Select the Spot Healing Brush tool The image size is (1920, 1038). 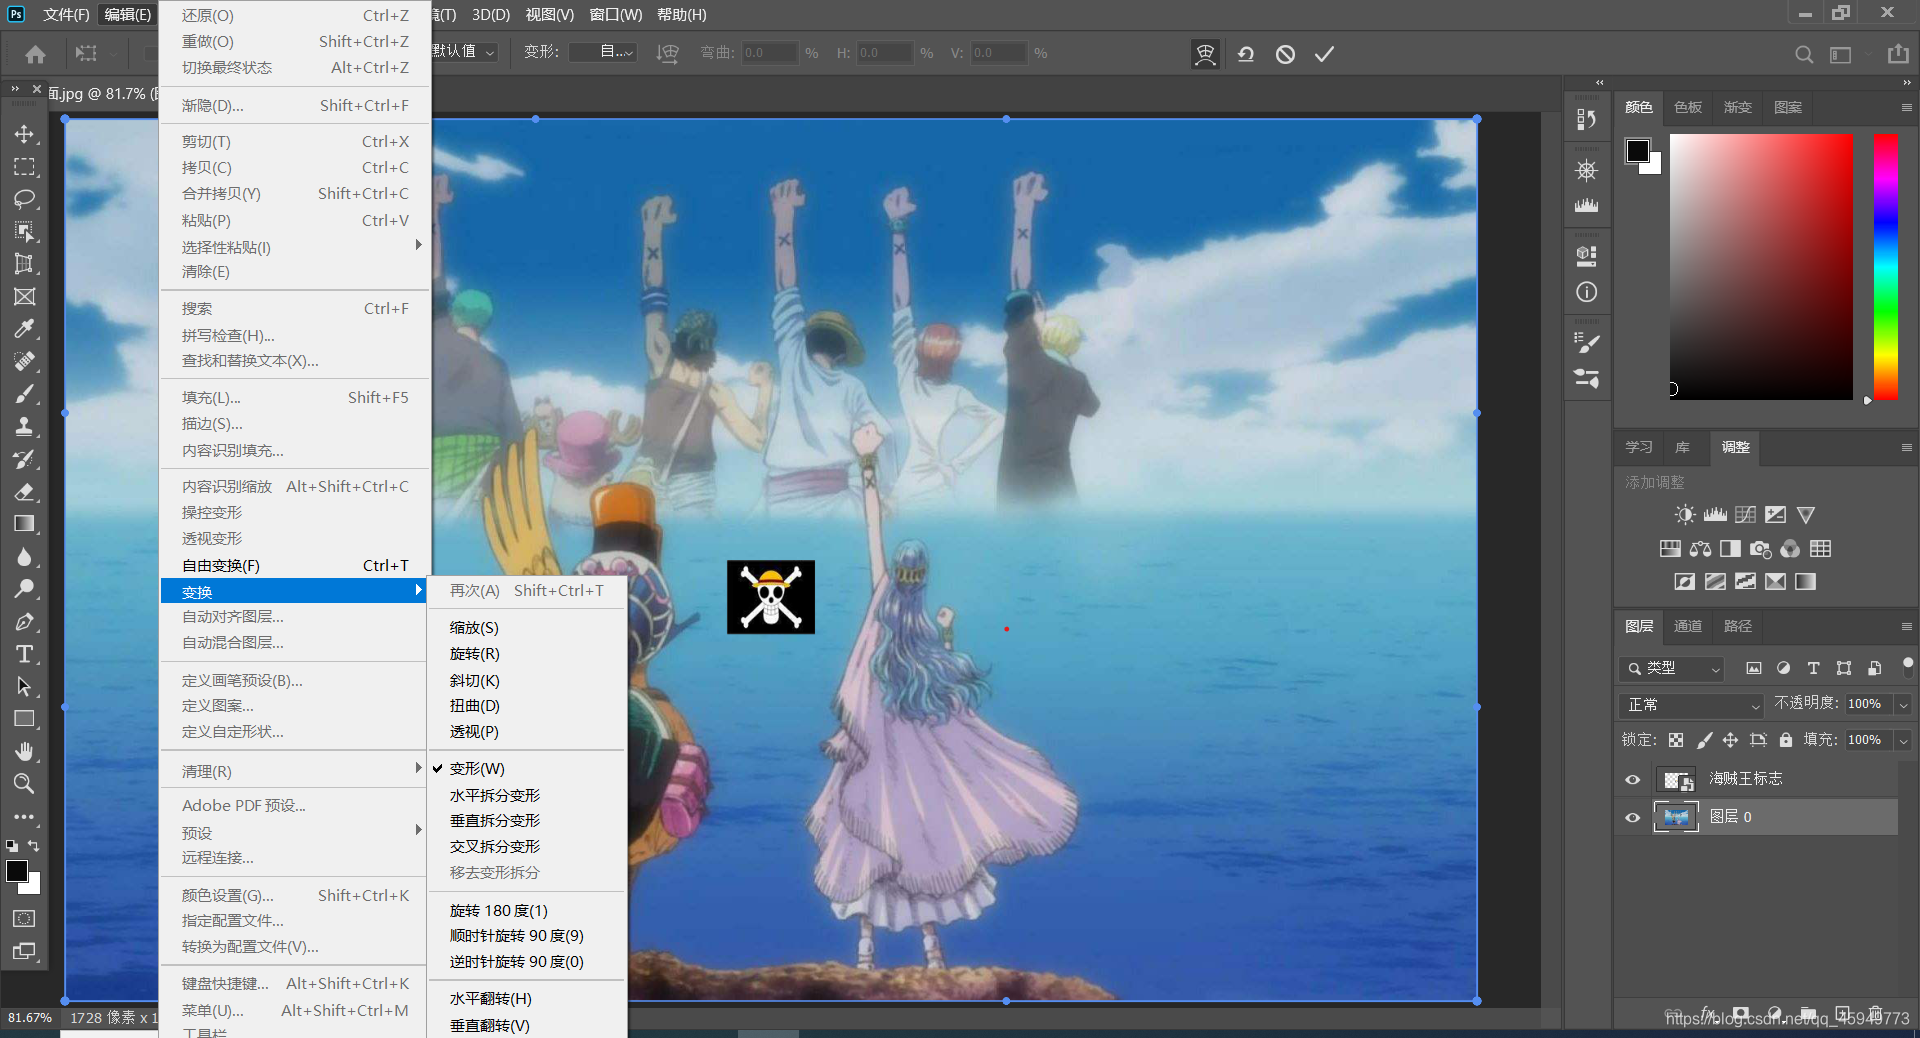pyautogui.click(x=24, y=361)
